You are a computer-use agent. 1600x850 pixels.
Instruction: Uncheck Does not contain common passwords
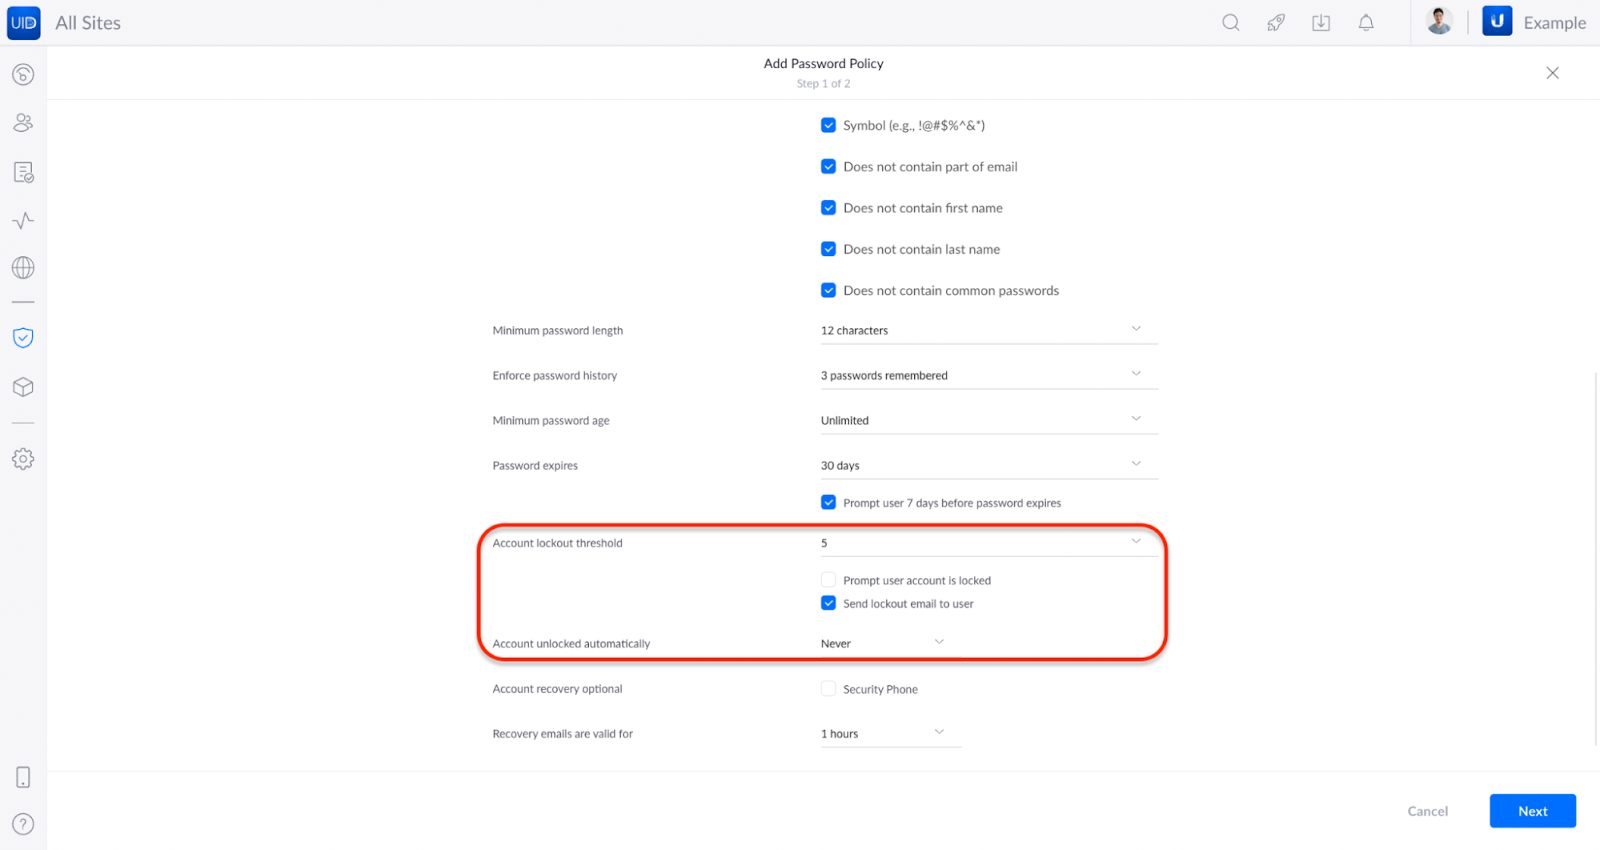(x=828, y=290)
